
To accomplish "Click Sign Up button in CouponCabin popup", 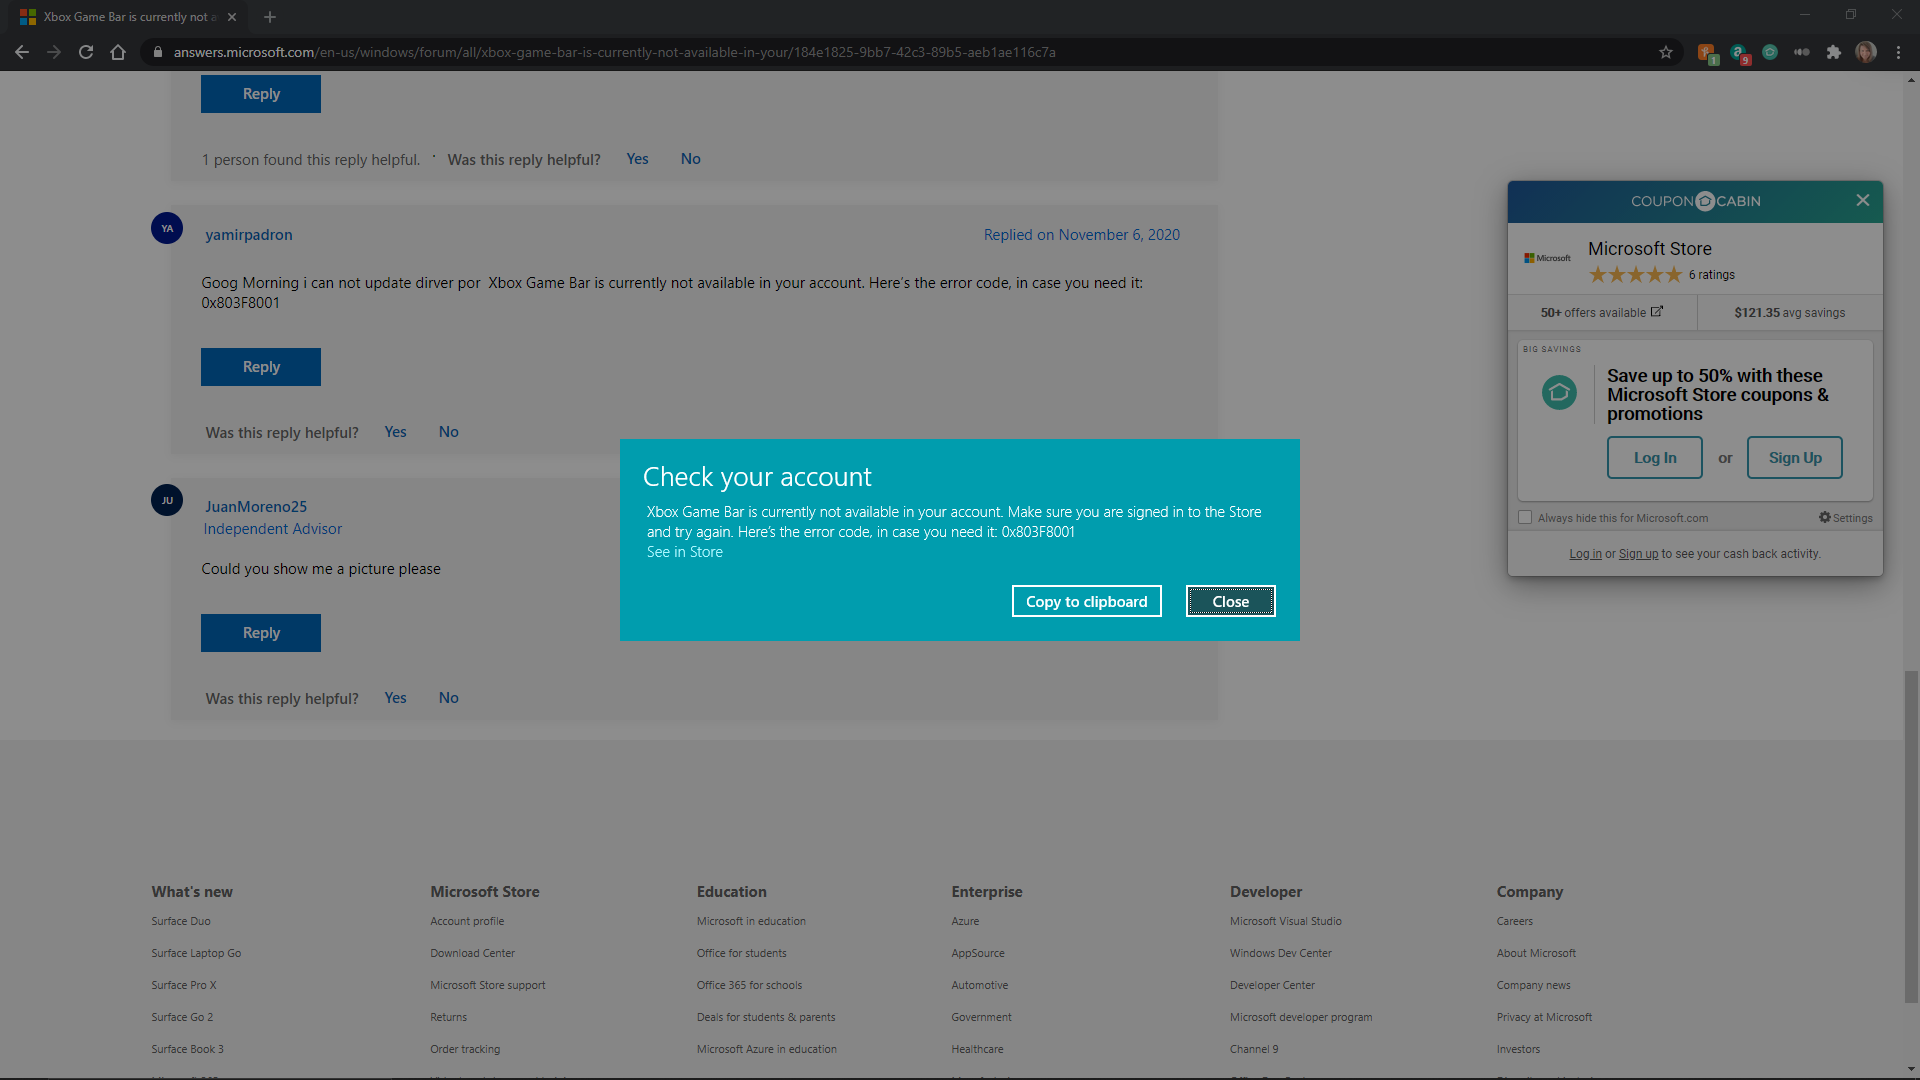I will pos(1795,458).
